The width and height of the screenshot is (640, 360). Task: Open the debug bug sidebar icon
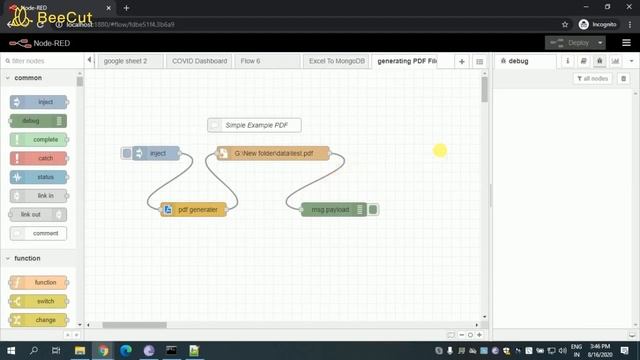click(599, 61)
